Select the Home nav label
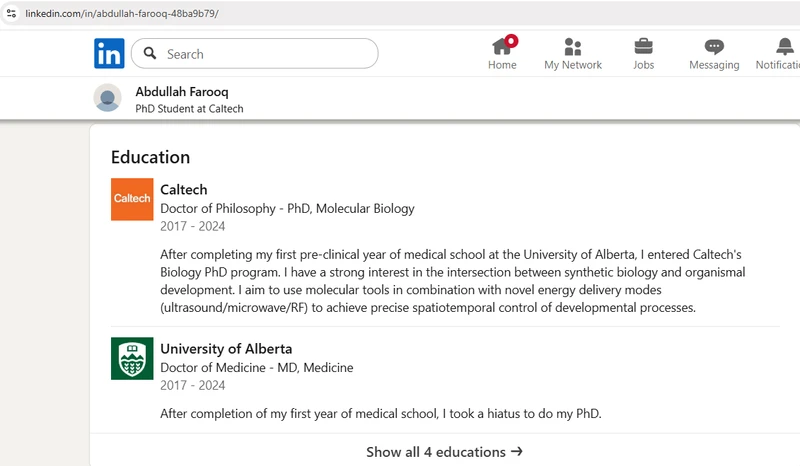Image resolution: width=800 pixels, height=466 pixels. (x=502, y=65)
